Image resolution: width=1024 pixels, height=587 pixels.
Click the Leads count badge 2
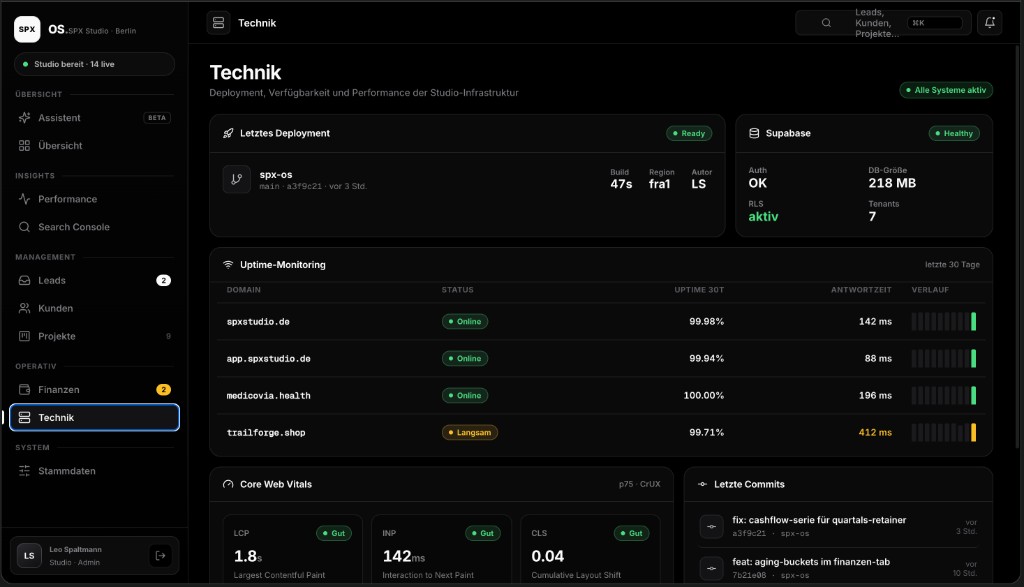[163, 280]
